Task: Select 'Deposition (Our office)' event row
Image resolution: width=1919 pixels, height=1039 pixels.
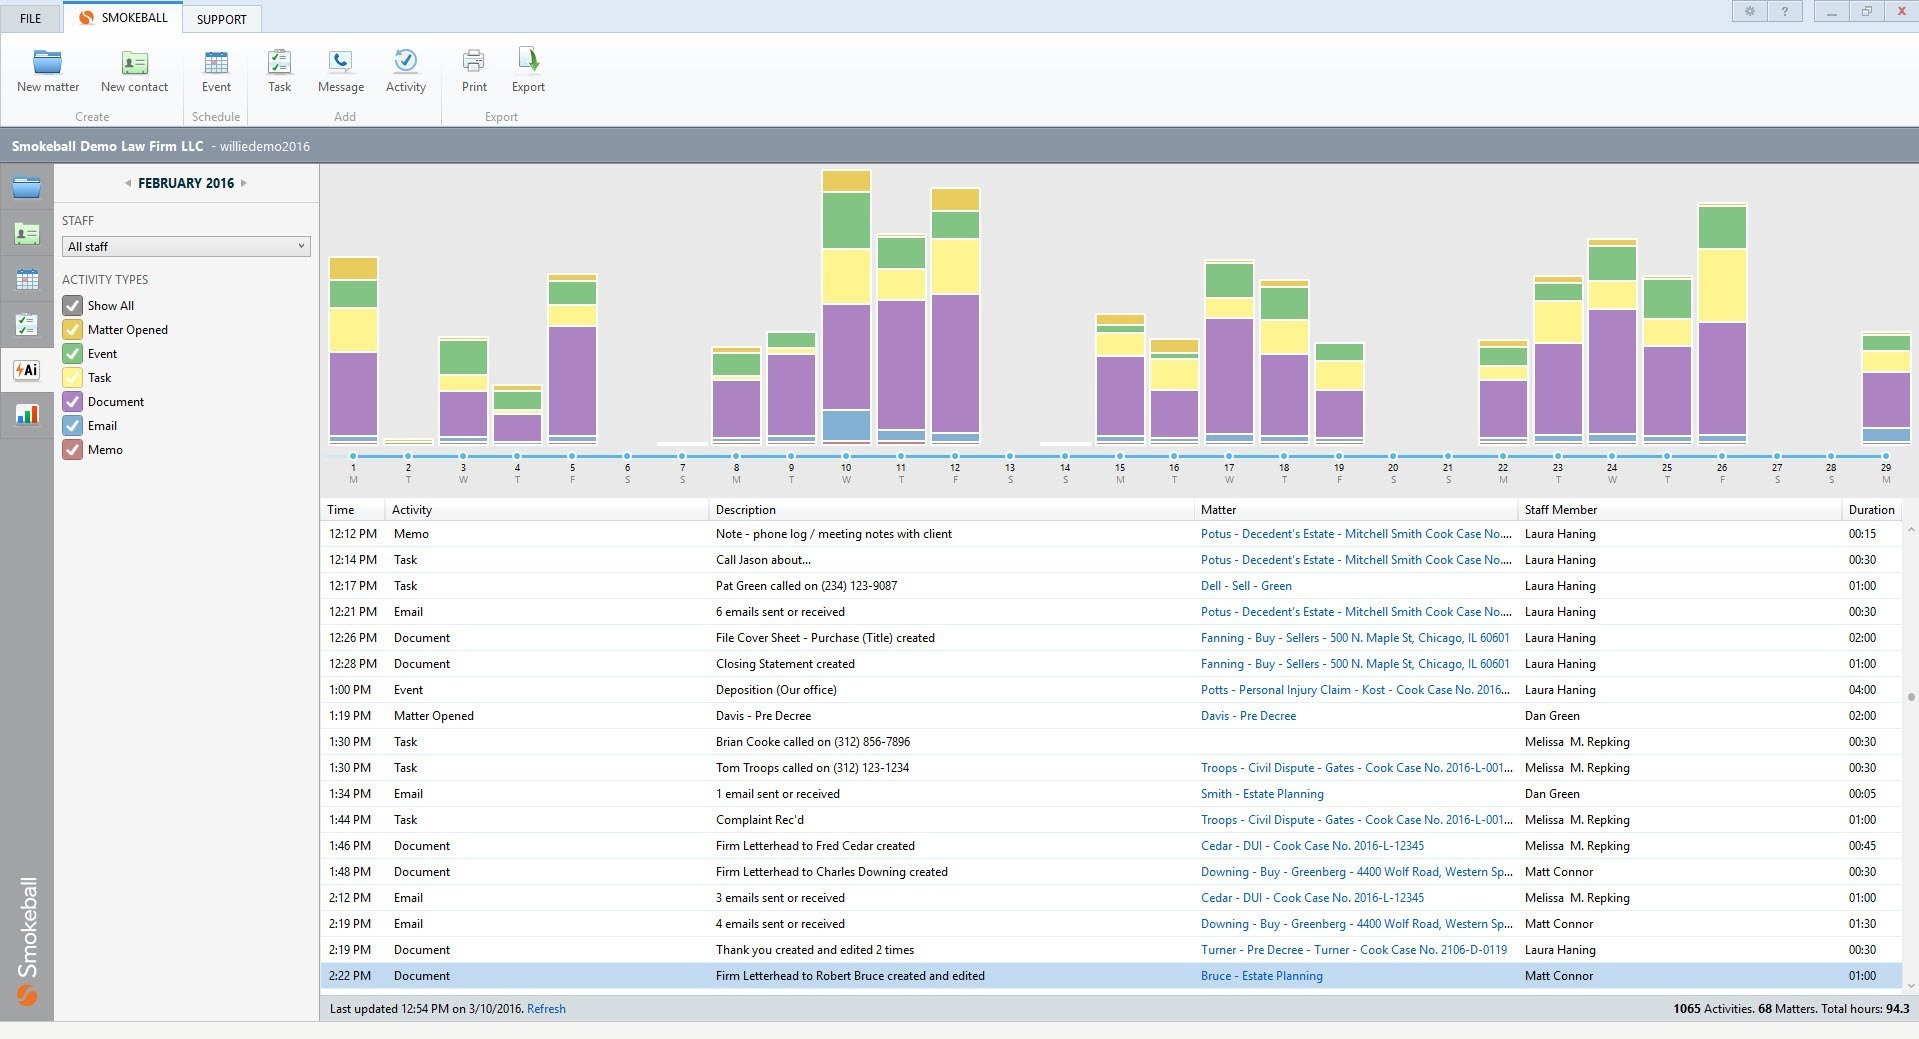Action: pyautogui.click(x=1112, y=689)
